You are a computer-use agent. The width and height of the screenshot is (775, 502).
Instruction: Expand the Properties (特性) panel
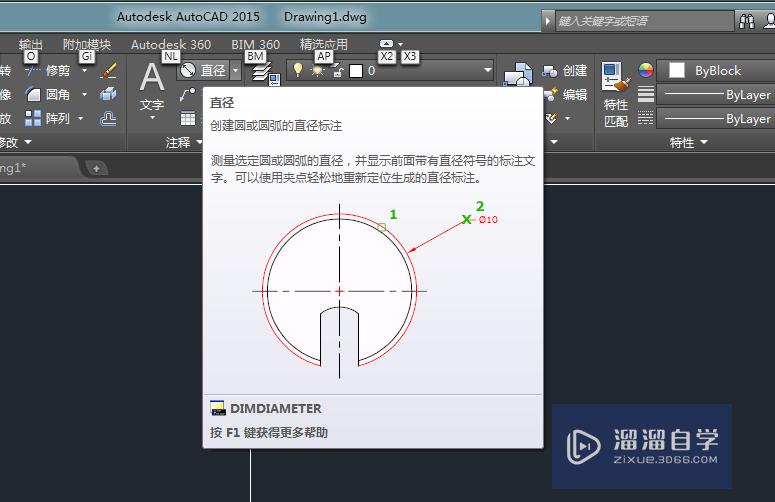point(689,143)
